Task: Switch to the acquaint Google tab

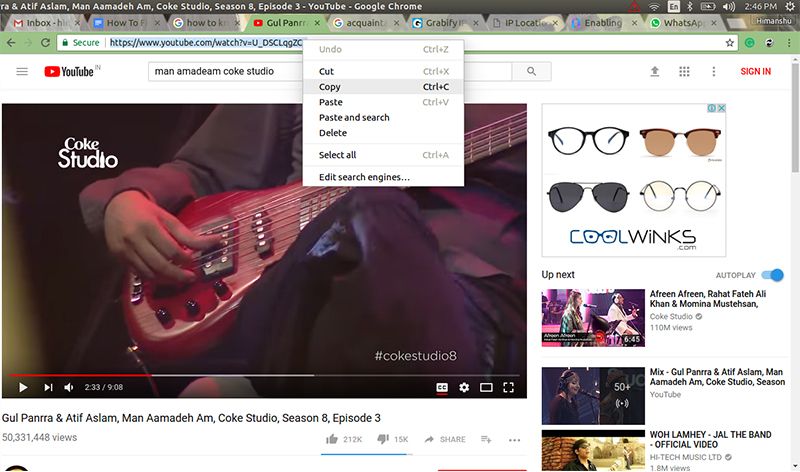Action: pos(364,23)
